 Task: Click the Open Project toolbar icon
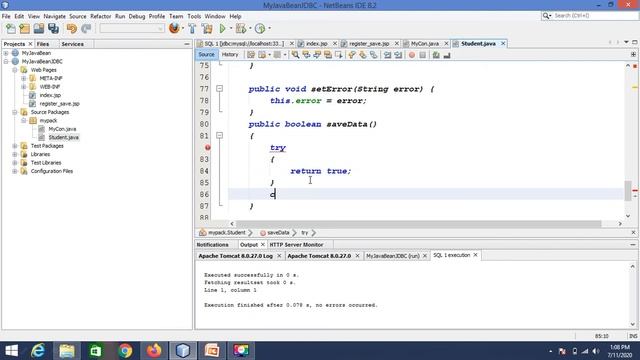pyautogui.click(x=39, y=28)
